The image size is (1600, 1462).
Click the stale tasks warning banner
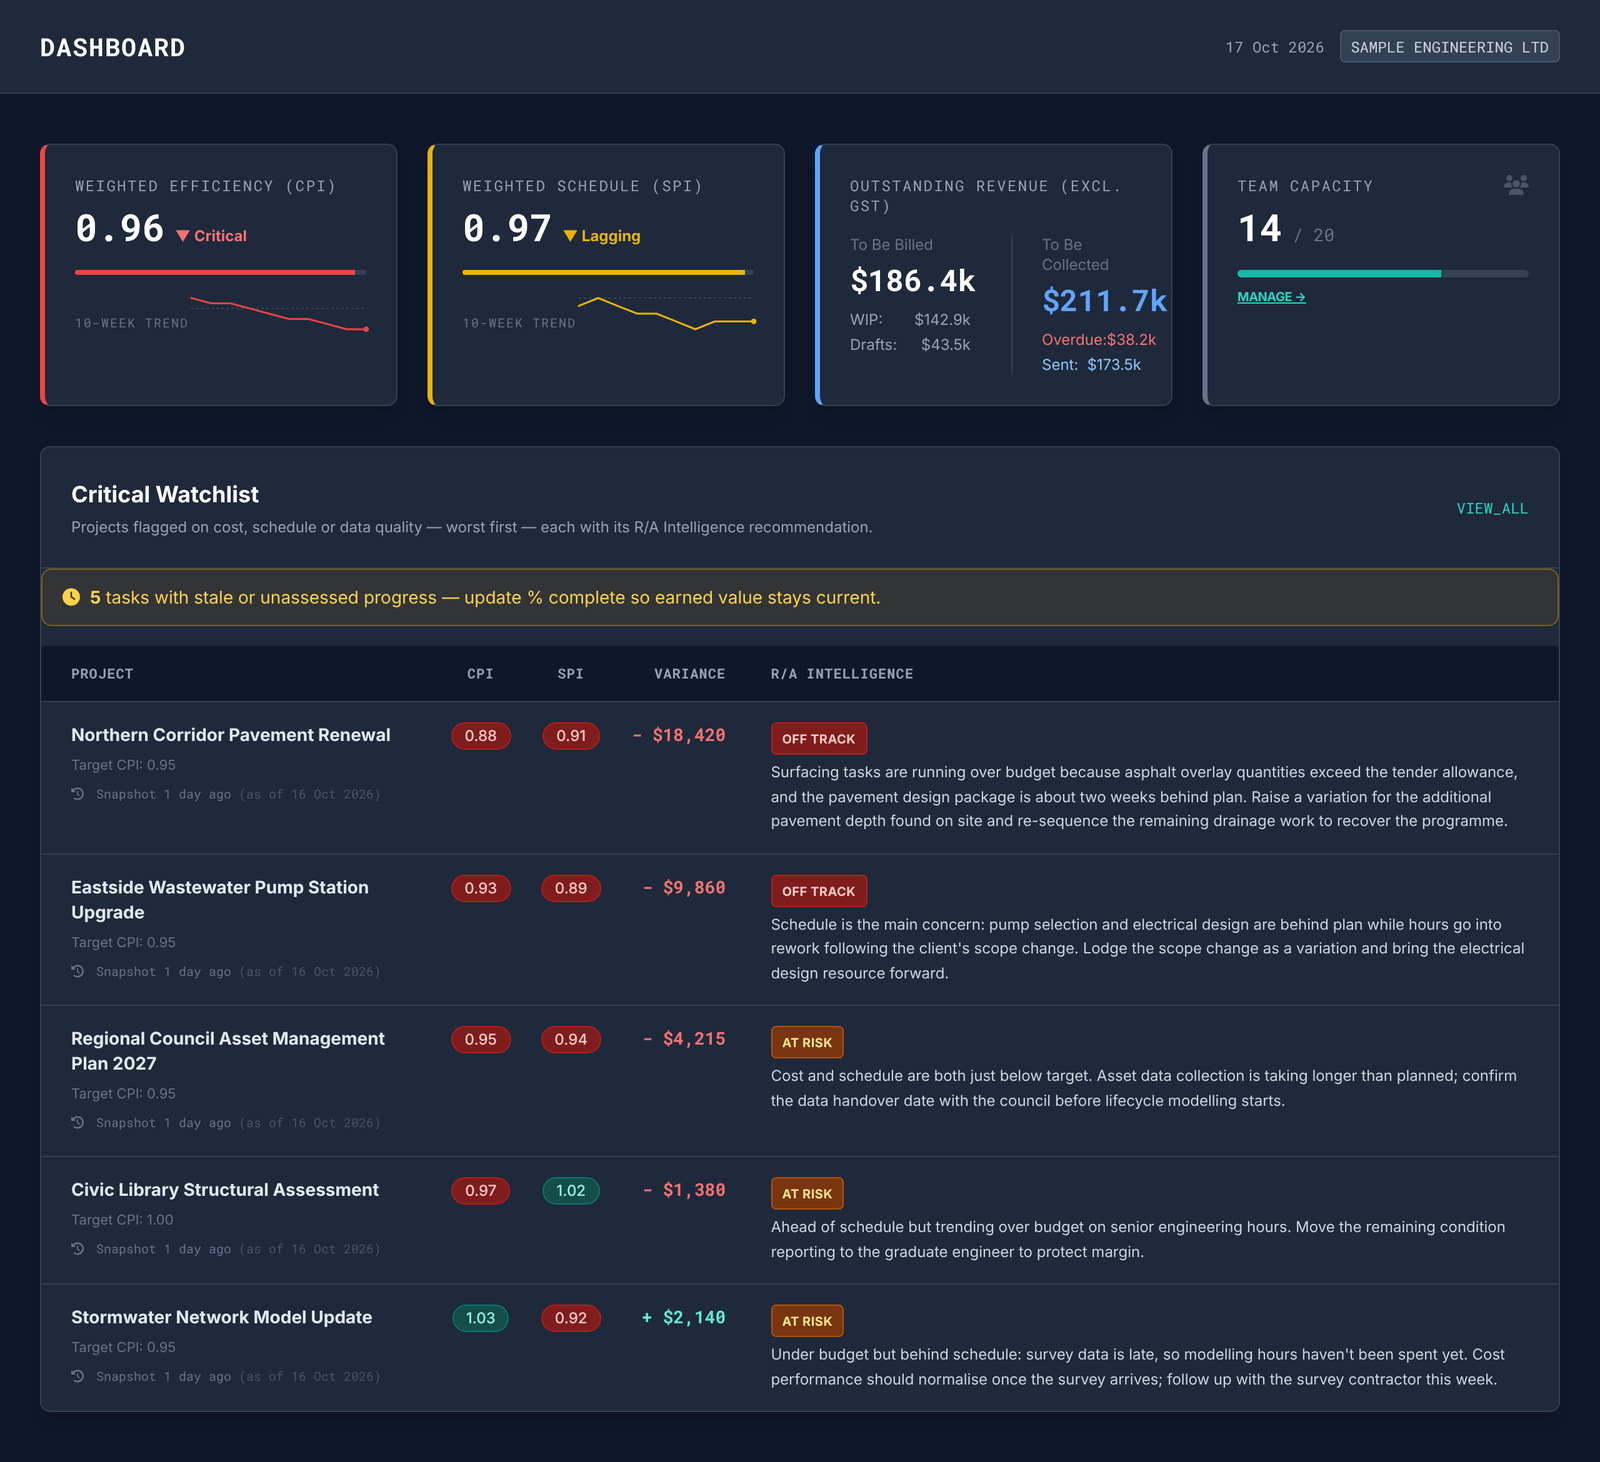pos(800,597)
